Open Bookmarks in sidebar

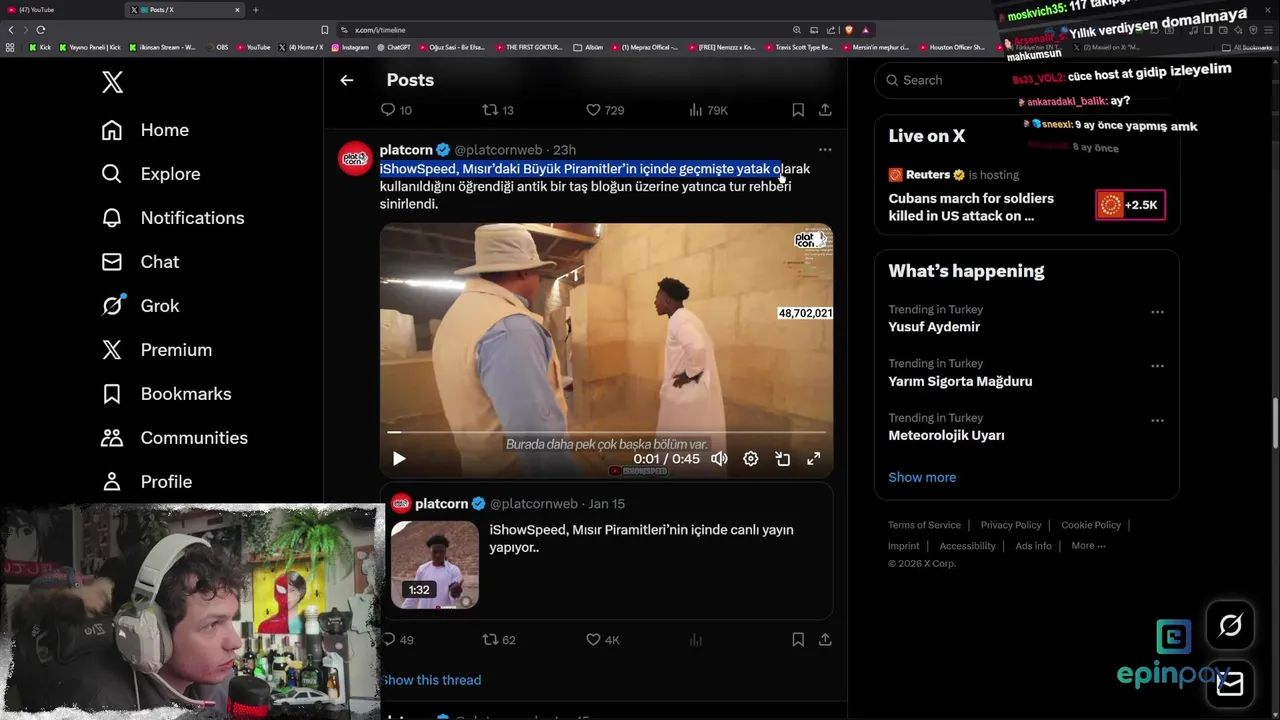click(166, 394)
